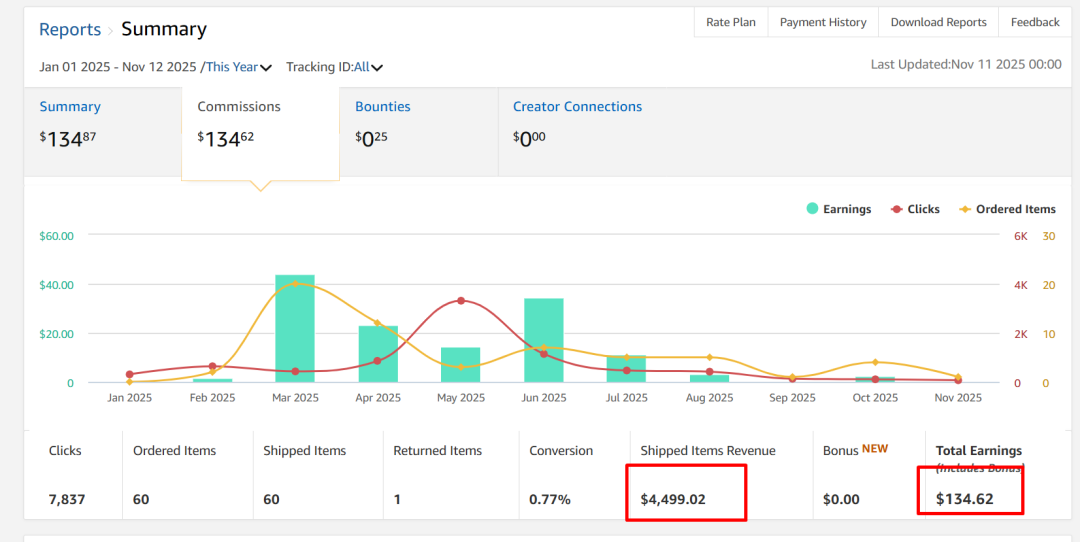
Task: Select the Commissions tab
Action: (260, 133)
